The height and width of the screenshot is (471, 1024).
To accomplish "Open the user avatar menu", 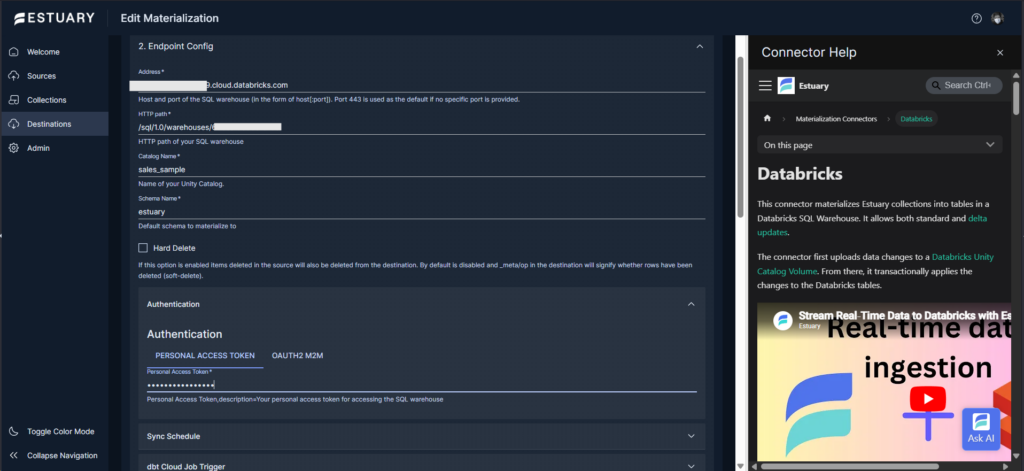I will [x=997, y=18].
